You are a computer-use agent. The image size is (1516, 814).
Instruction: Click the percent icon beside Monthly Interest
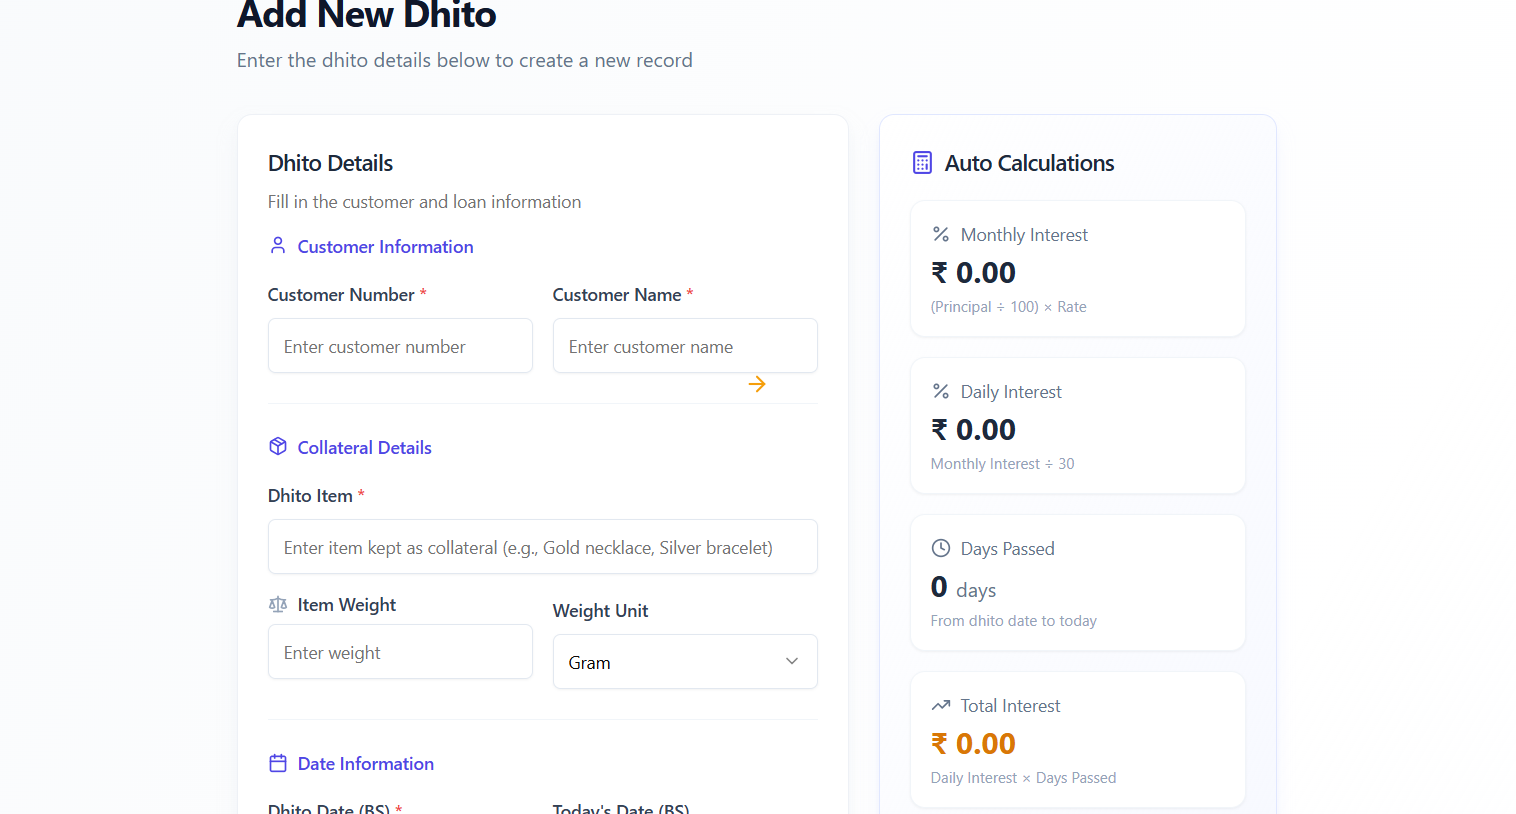tap(941, 234)
